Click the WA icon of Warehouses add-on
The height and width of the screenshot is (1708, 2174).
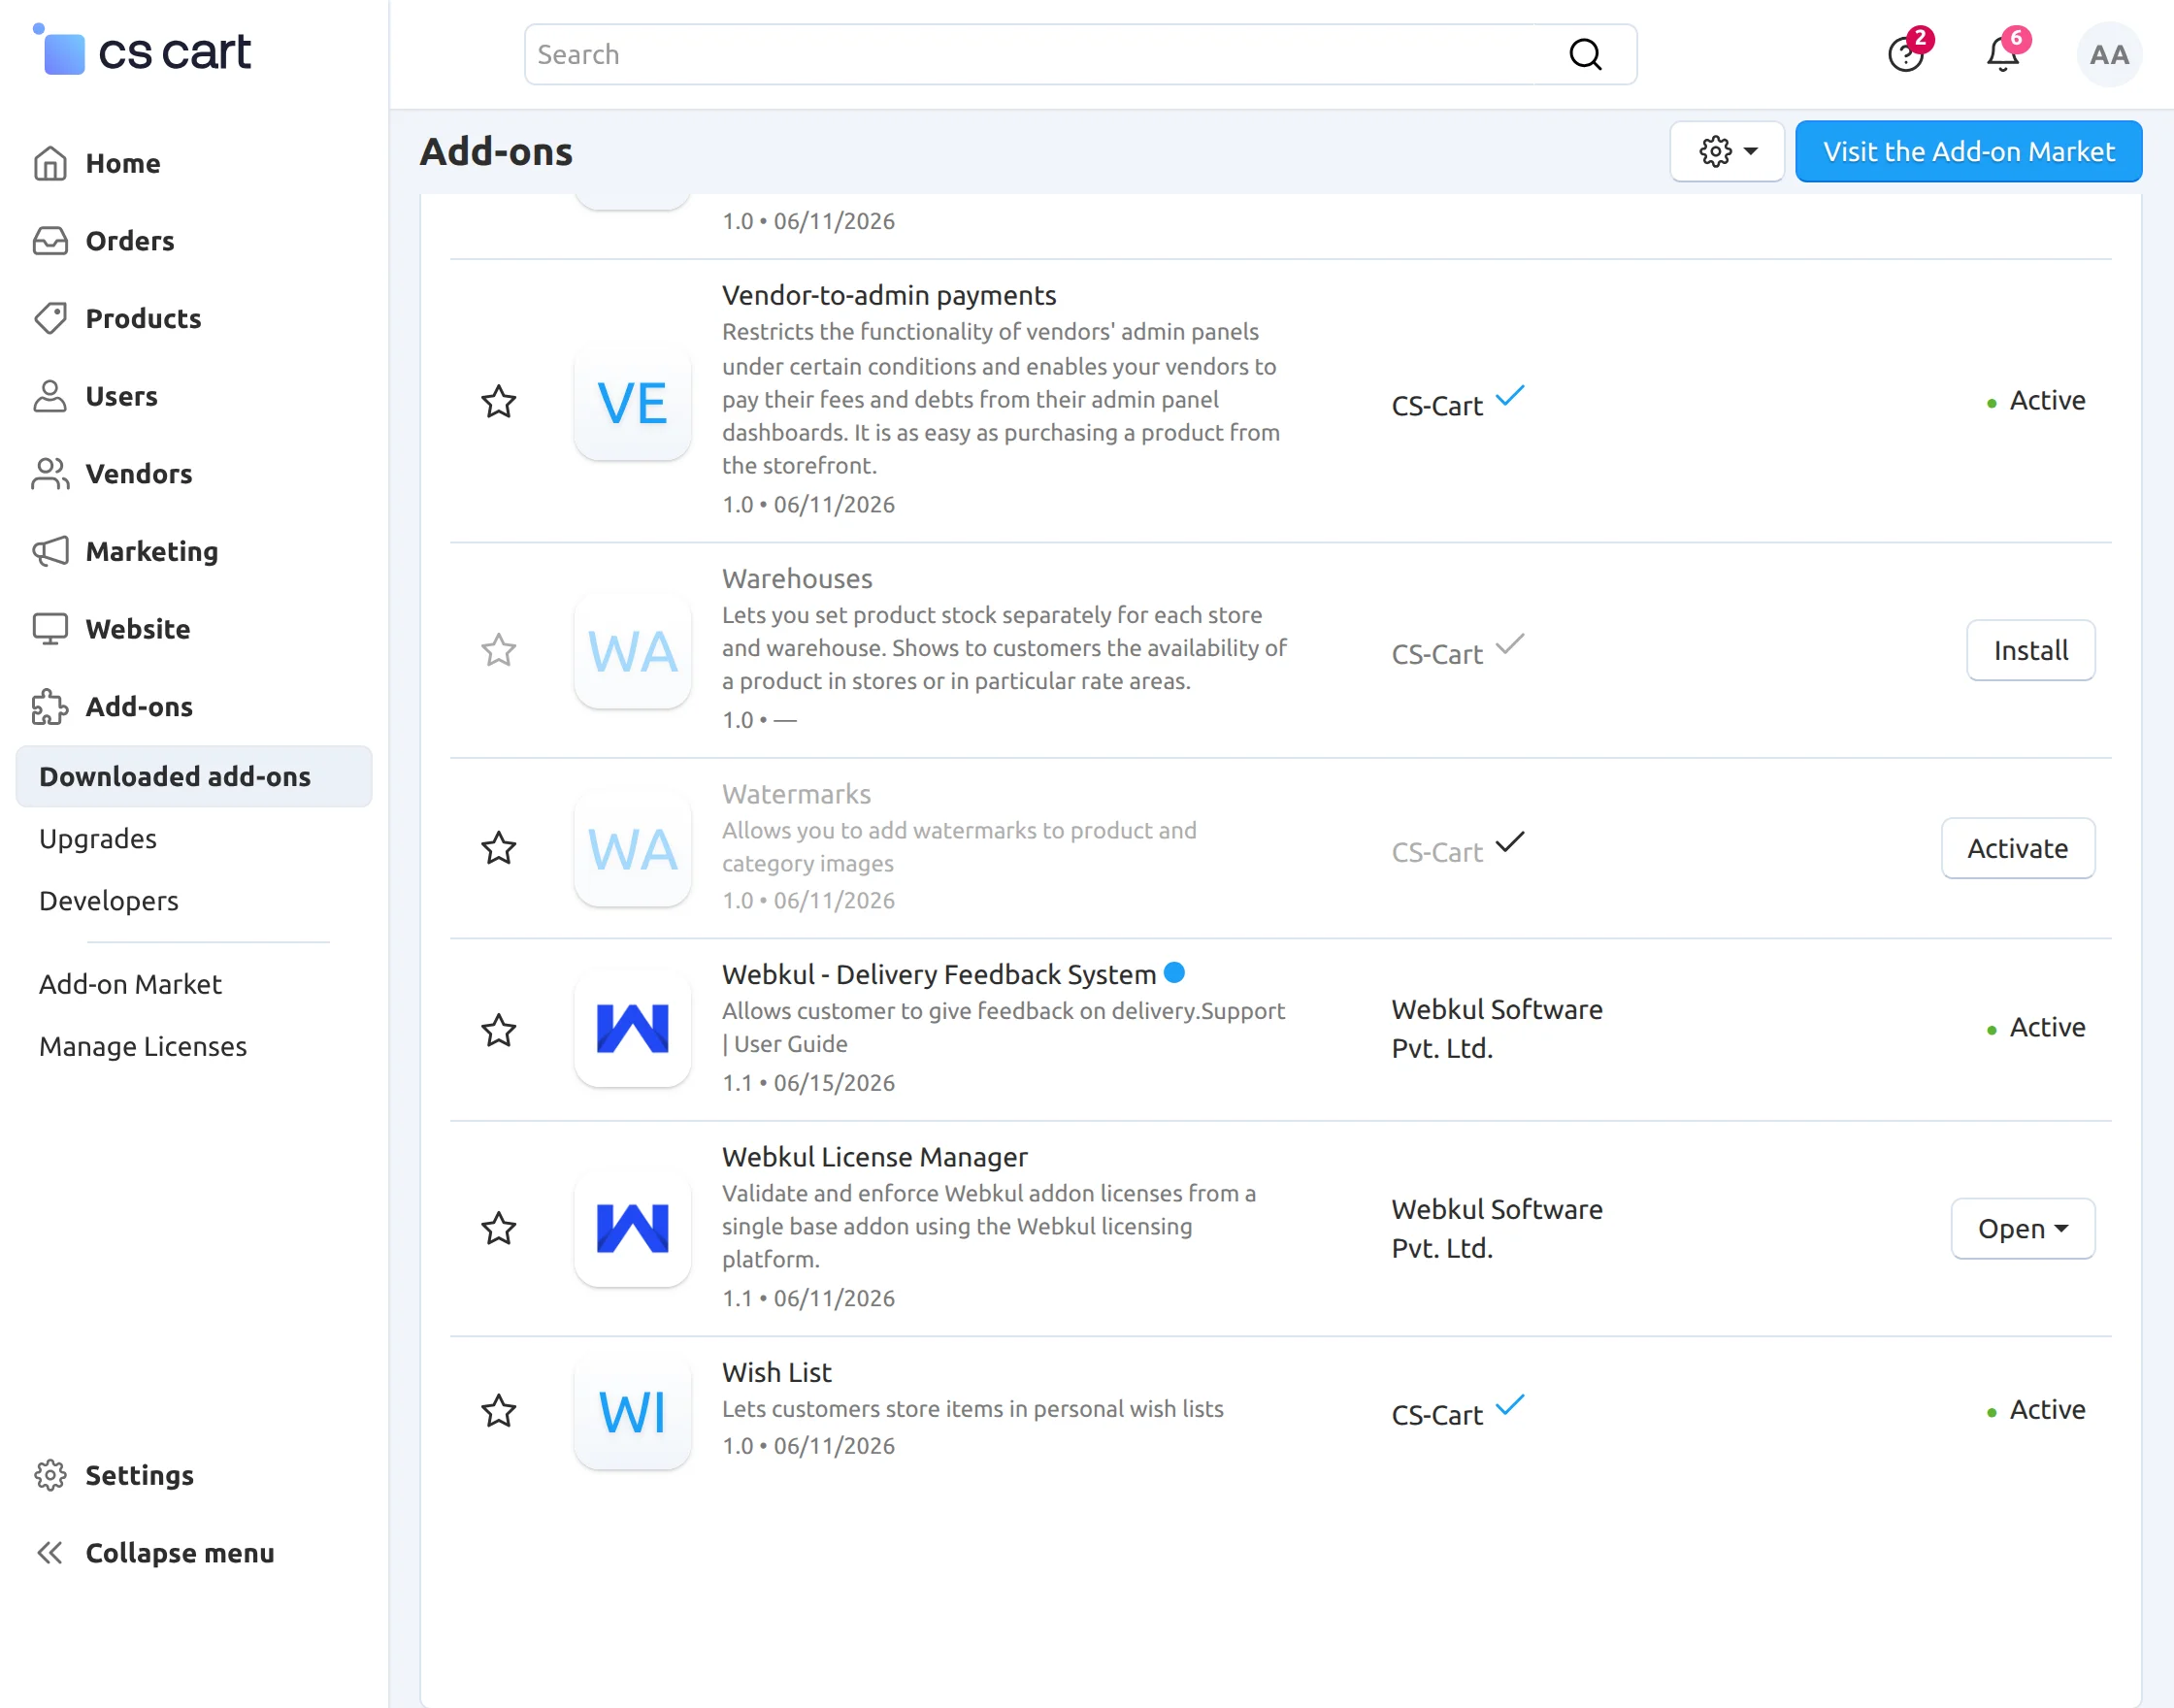point(632,651)
